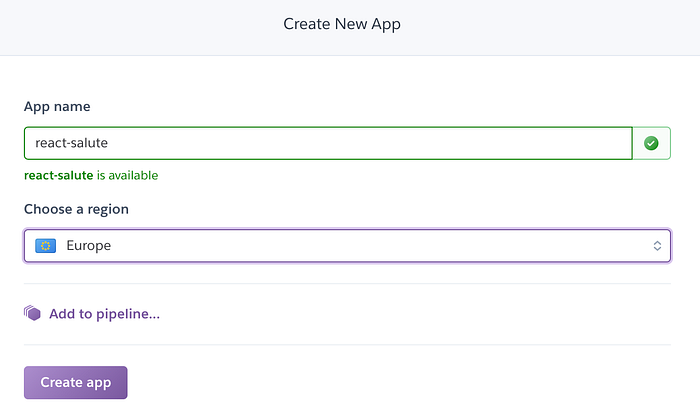
Task: Open the Add to pipeline... link
Action: [104, 314]
